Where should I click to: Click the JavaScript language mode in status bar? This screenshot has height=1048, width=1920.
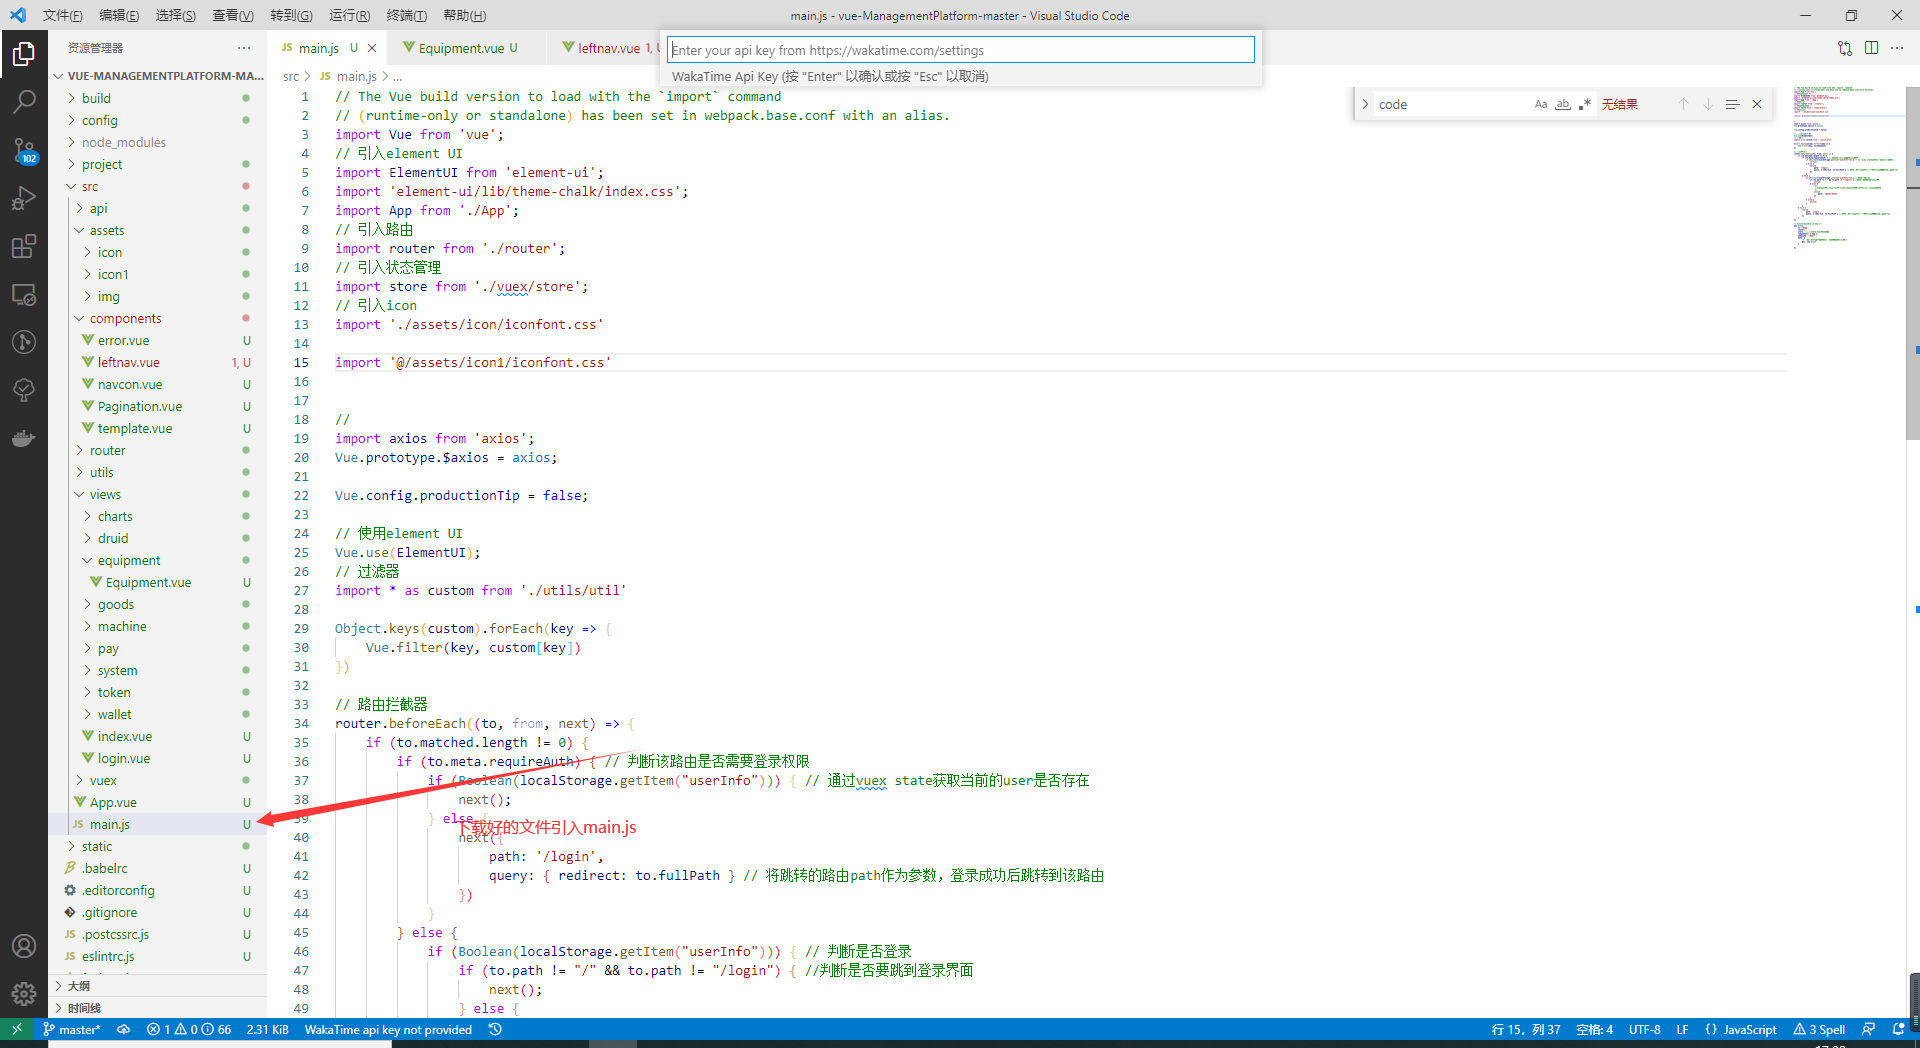(1741, 1029)
